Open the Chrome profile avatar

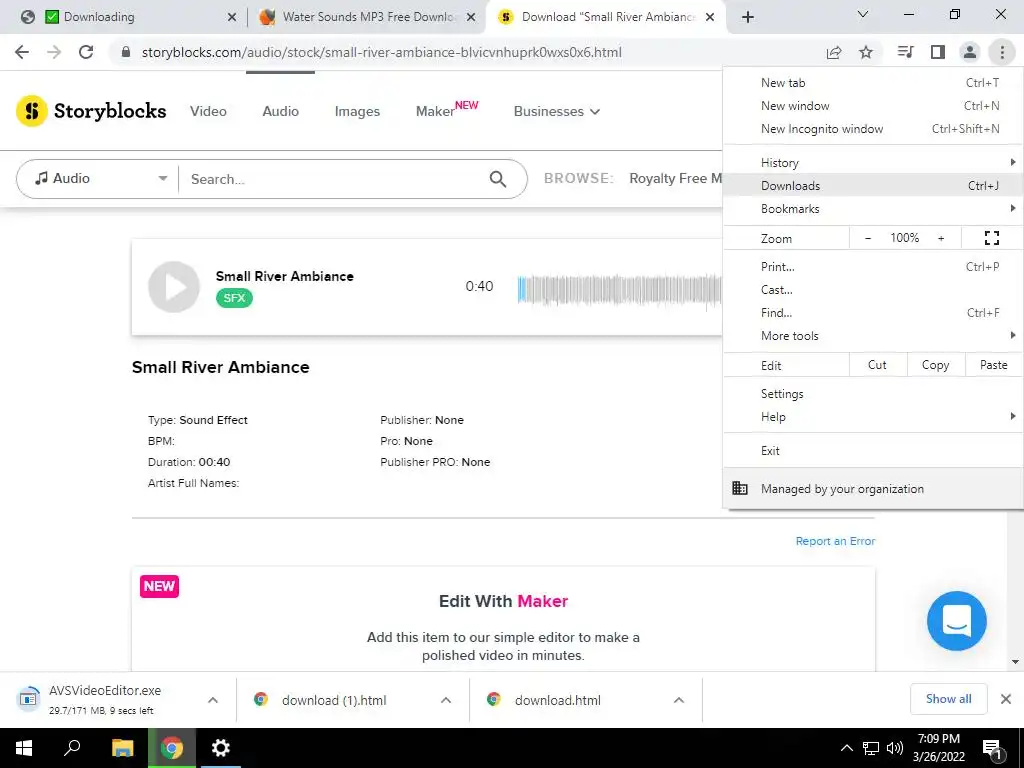970,52
